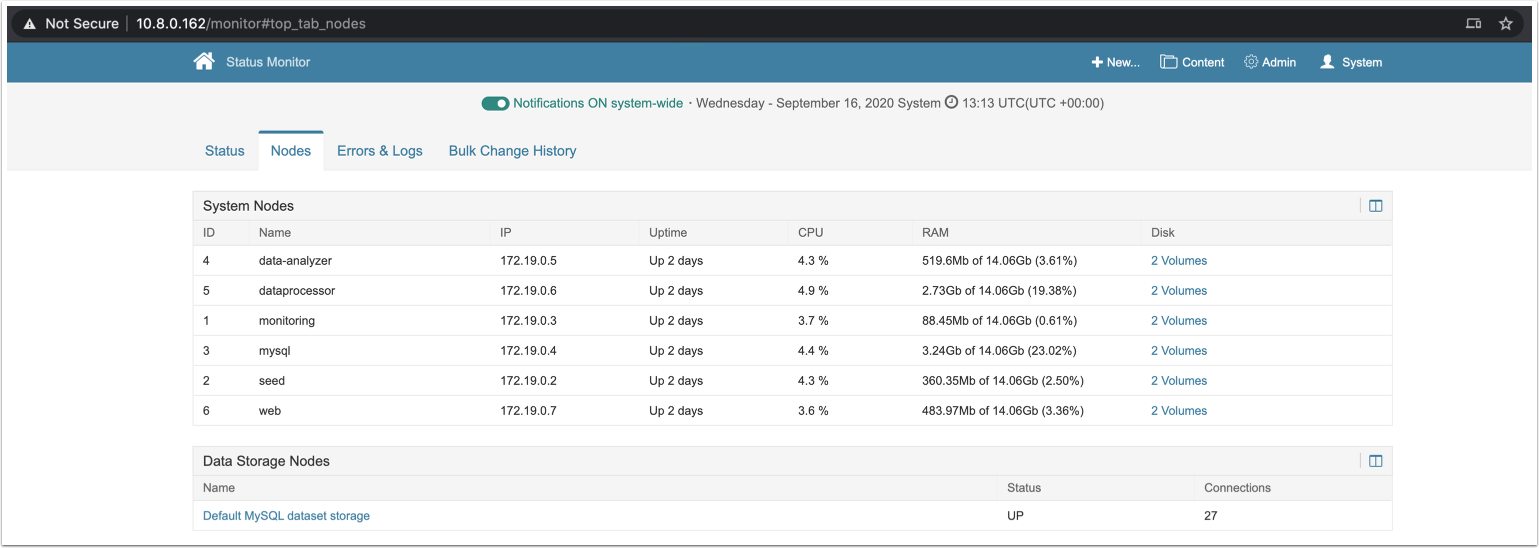Click column chooser icon in System Nodes
Viewport: 1539px width, 548px height.
pos(1375,206)
